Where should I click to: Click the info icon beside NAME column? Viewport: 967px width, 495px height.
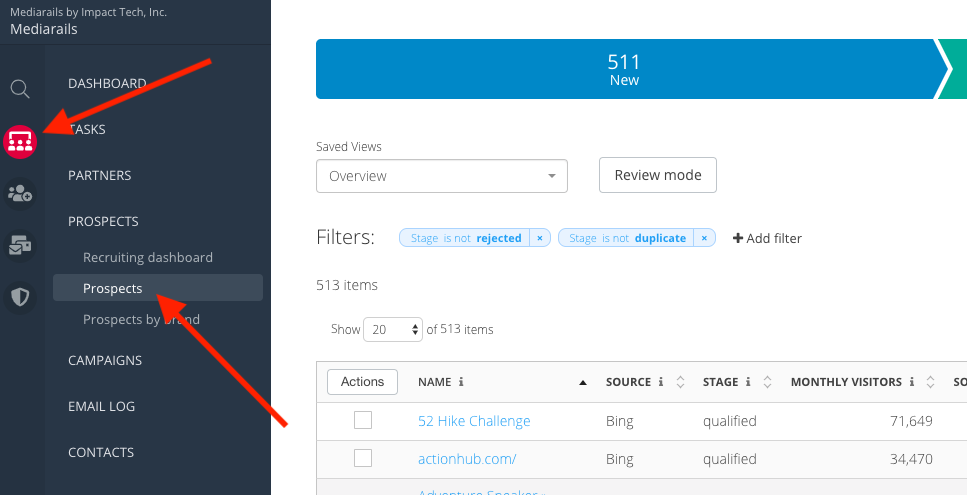(461, 382)
